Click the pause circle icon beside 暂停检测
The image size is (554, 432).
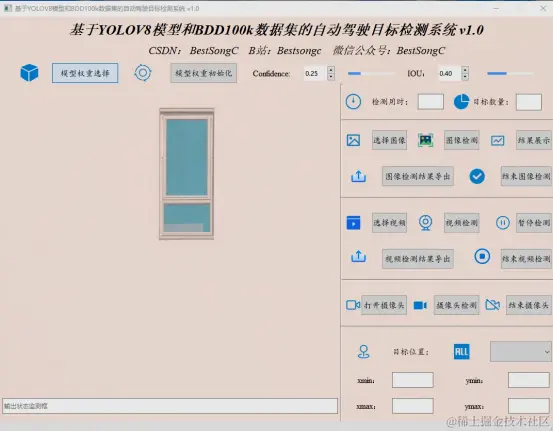click(503, 223)
